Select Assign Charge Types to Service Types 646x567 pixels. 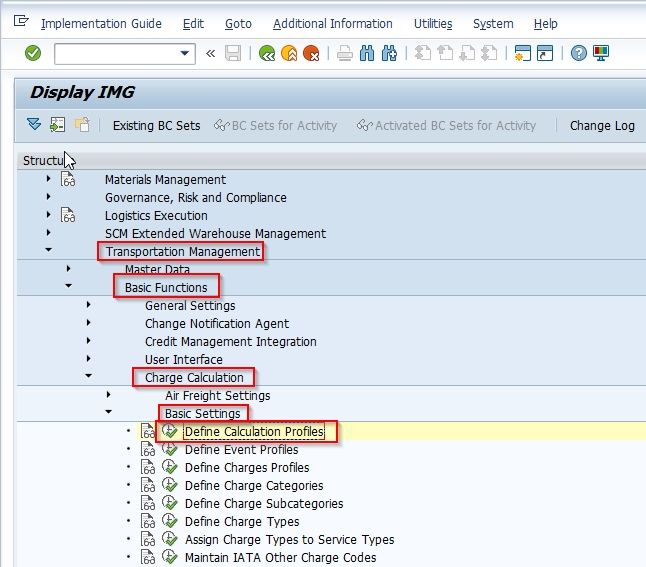click(x=289, y=539)
